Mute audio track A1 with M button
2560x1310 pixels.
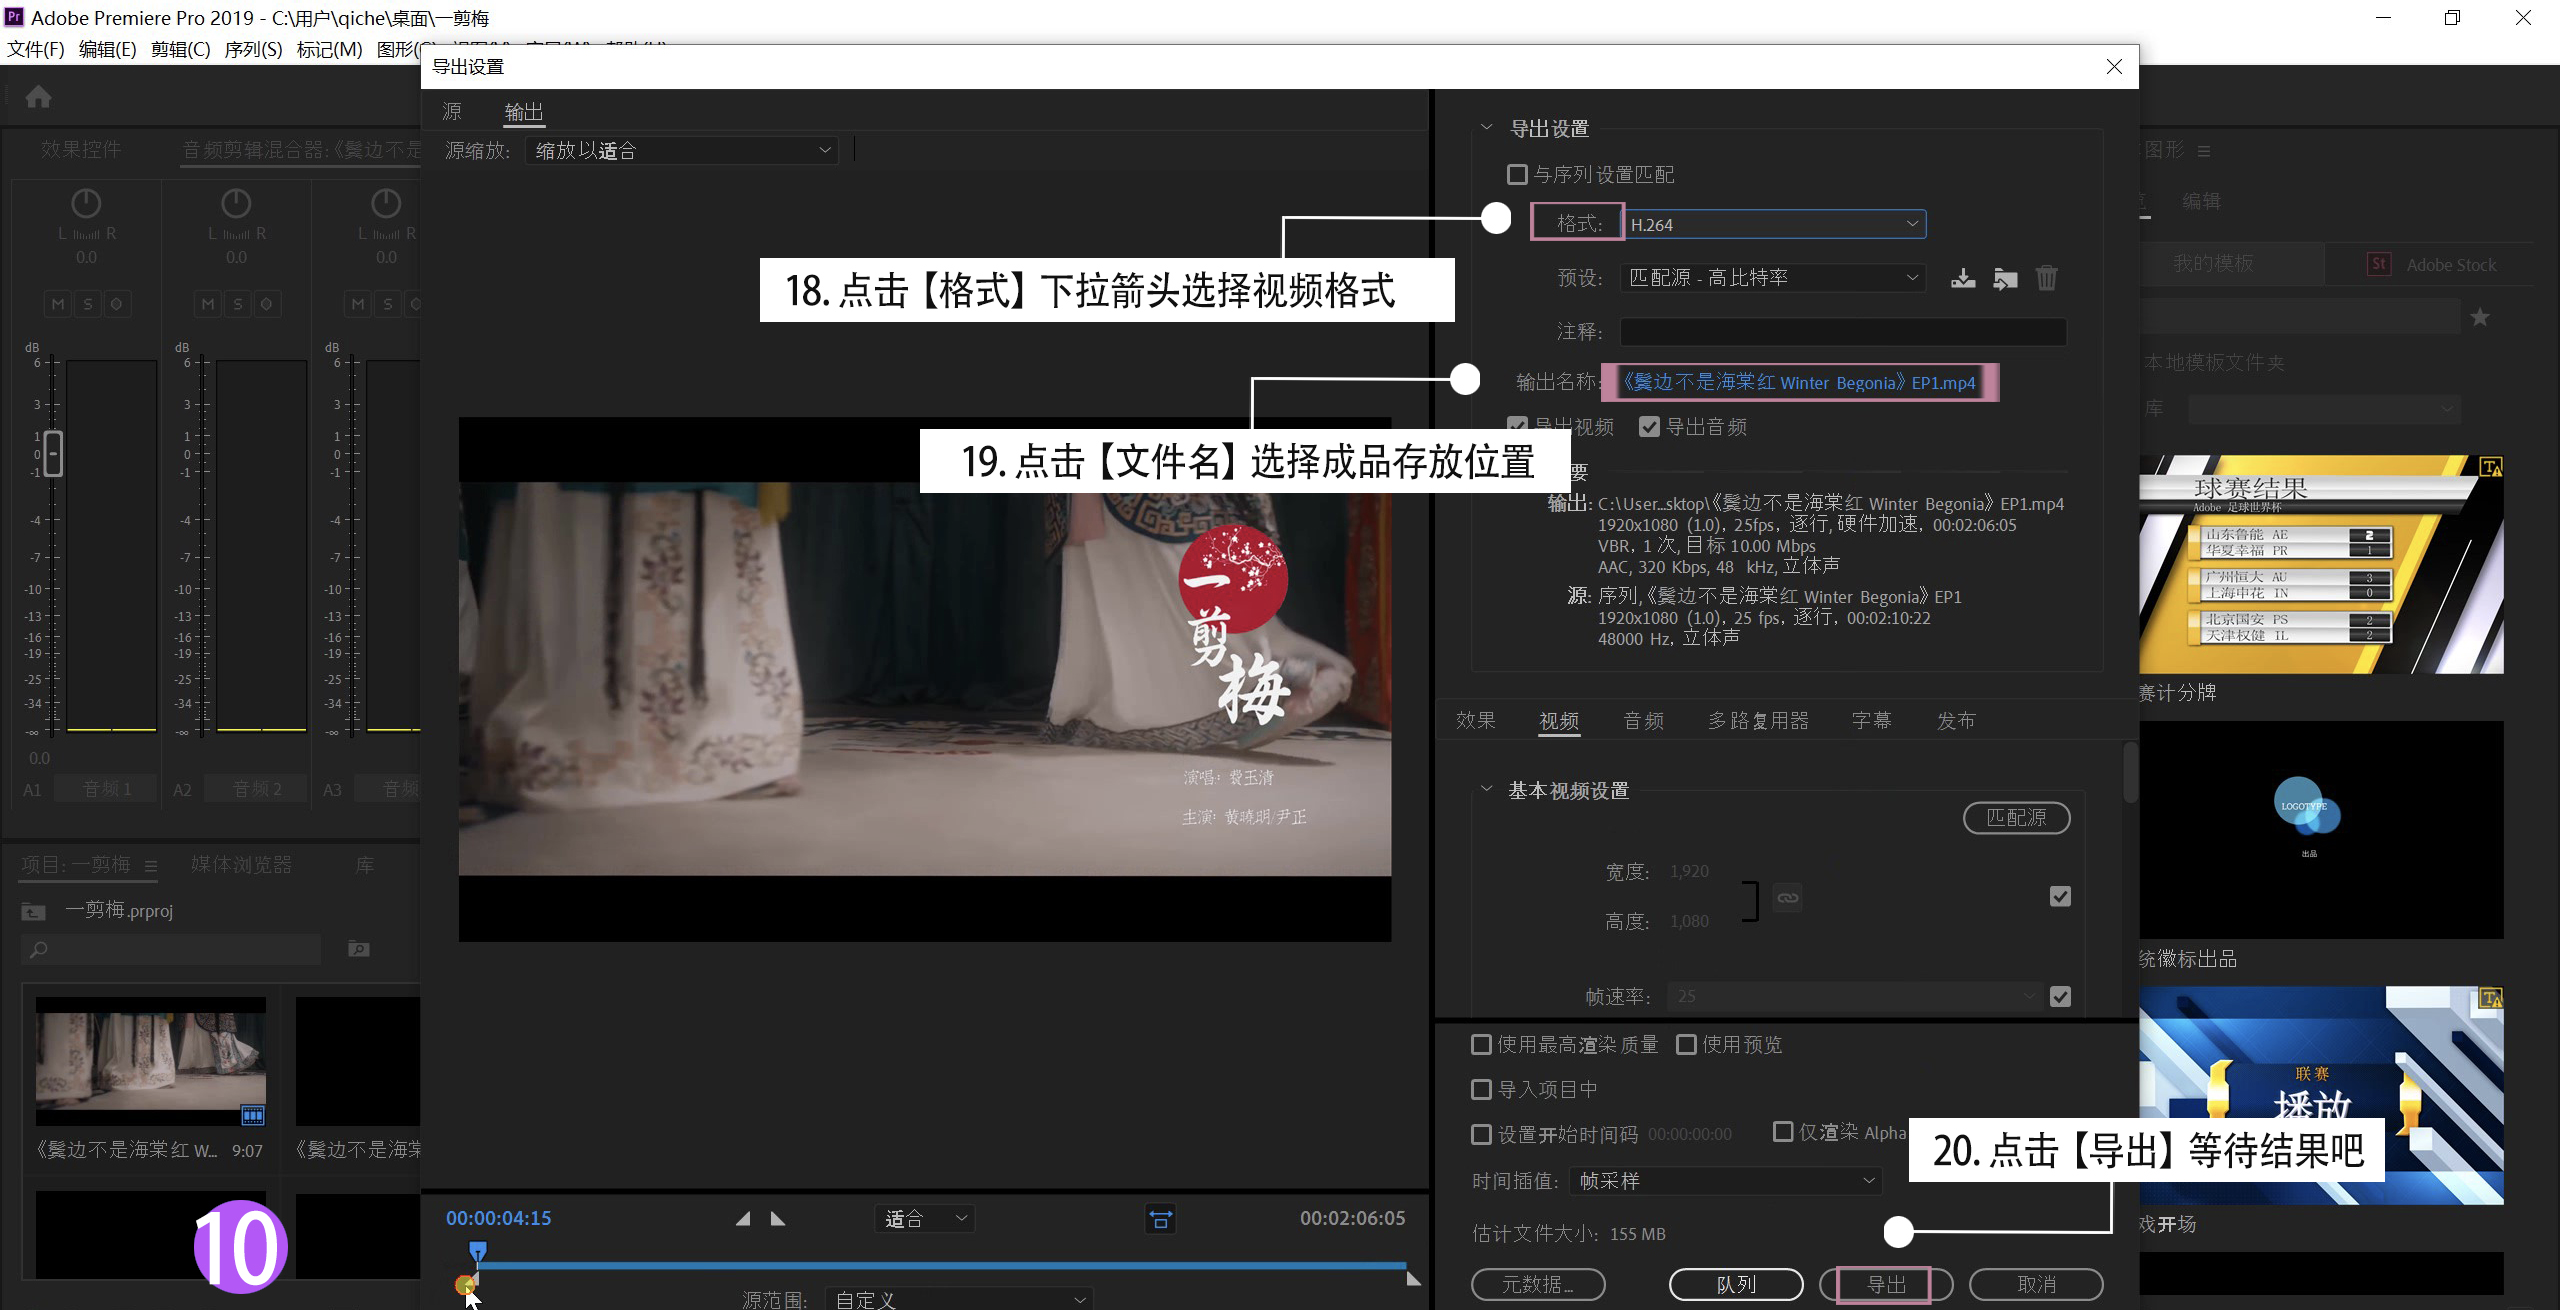click(x=58, y=304)
